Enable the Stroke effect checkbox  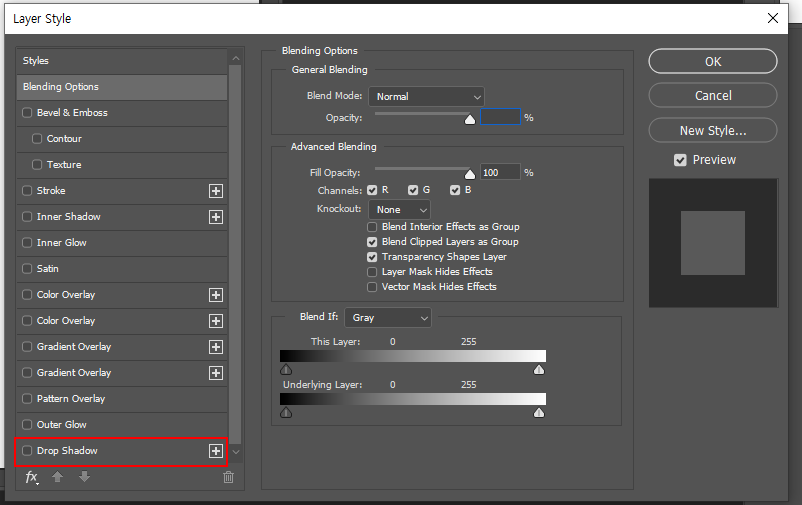click(x=27, y=191)
